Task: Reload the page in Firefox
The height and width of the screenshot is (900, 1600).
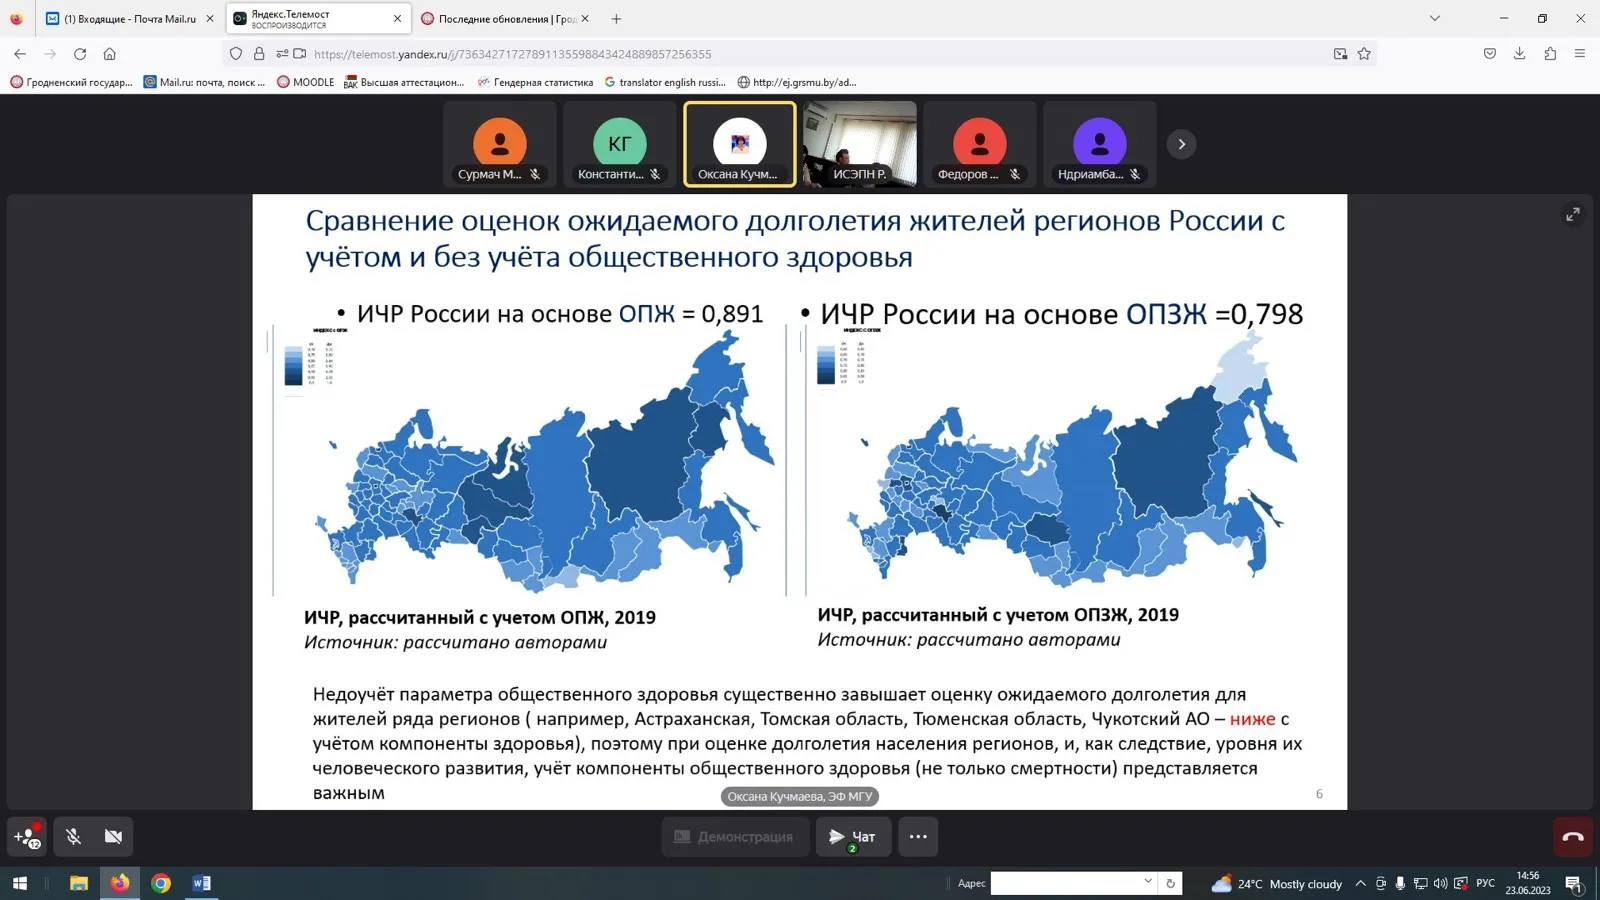Action: pyautogui.click(x=80, y=54)
